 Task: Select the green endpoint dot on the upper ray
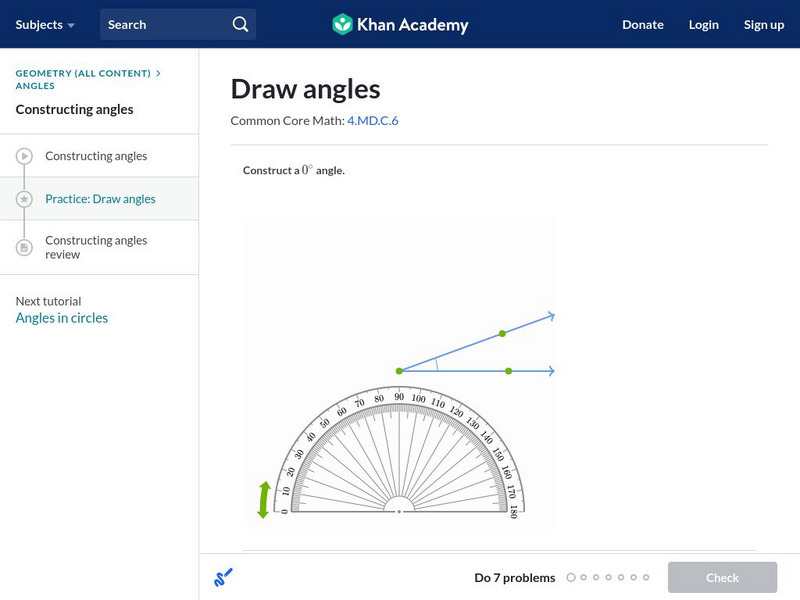(503, 332)
